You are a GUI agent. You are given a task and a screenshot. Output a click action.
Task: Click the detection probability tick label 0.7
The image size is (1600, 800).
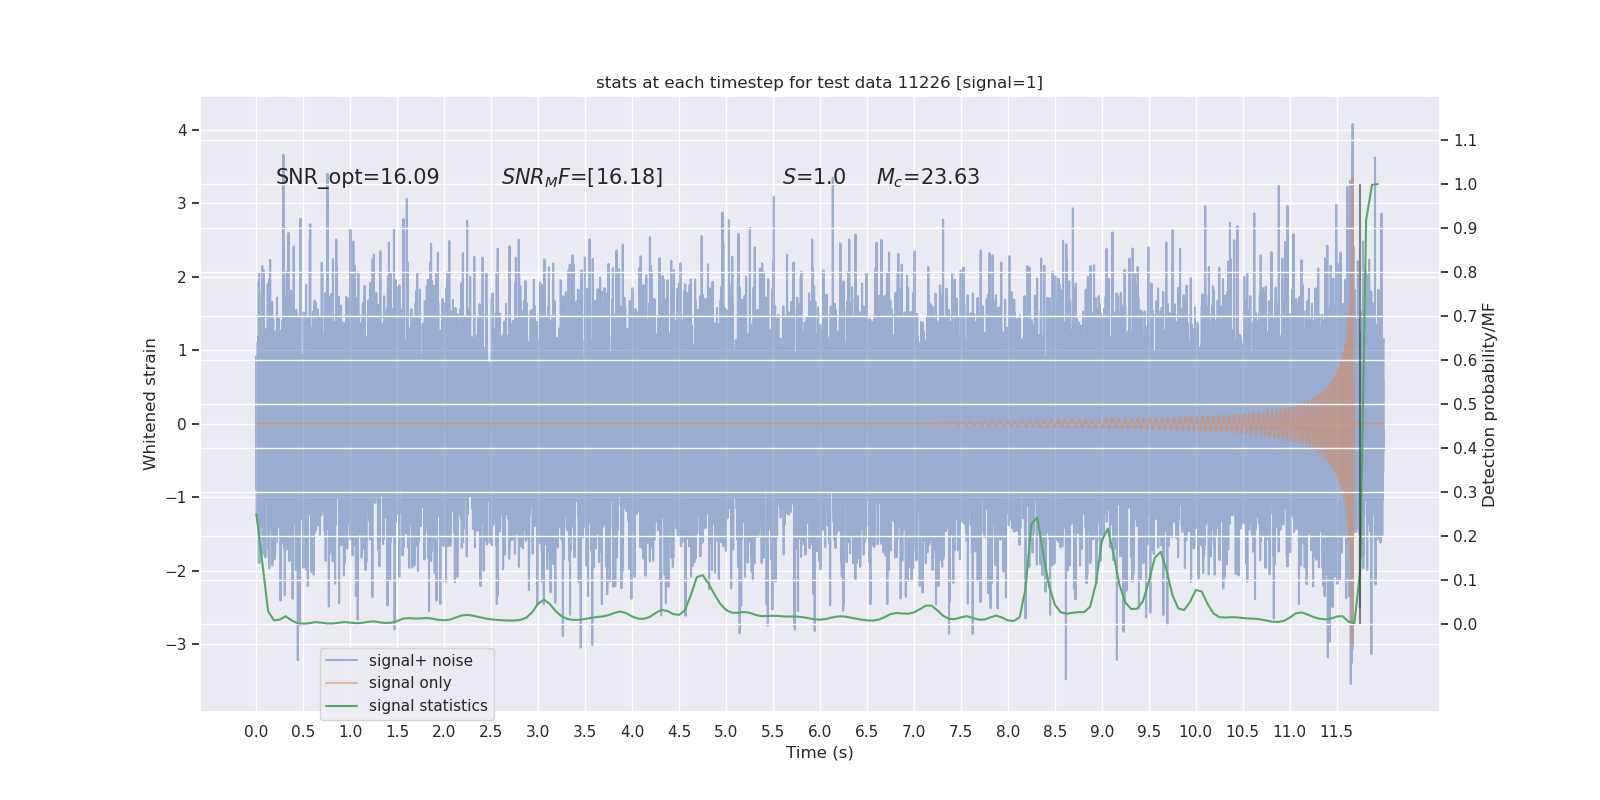1465,316
